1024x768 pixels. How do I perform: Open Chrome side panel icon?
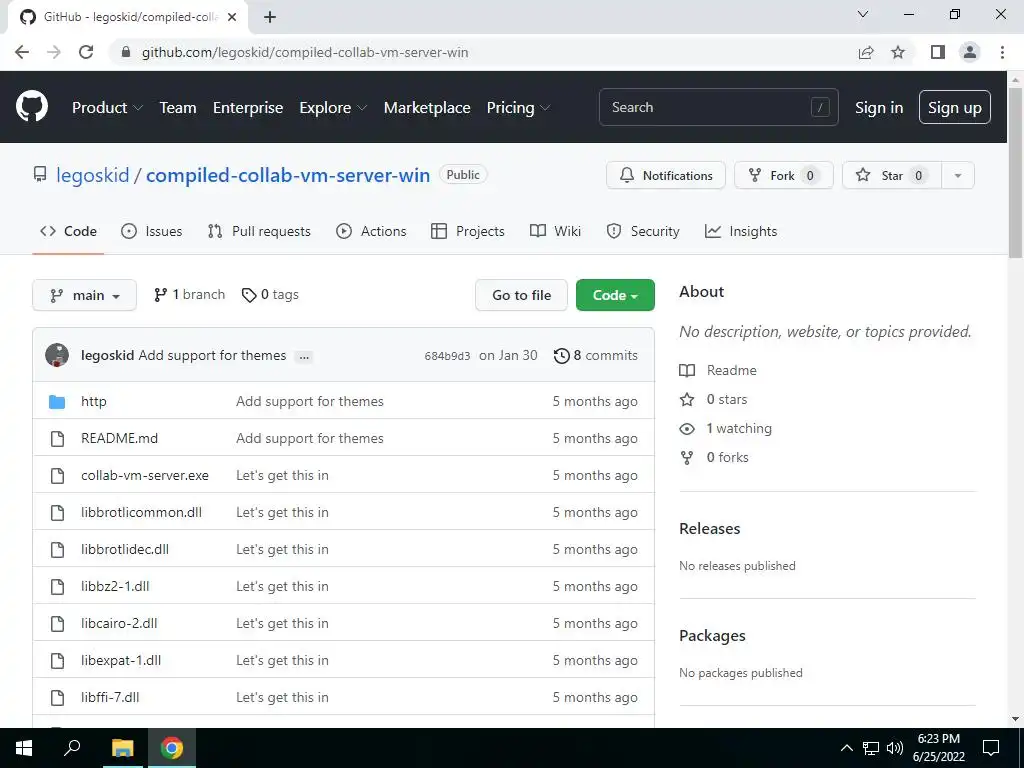pyautogui.click(x=938, y=52)
